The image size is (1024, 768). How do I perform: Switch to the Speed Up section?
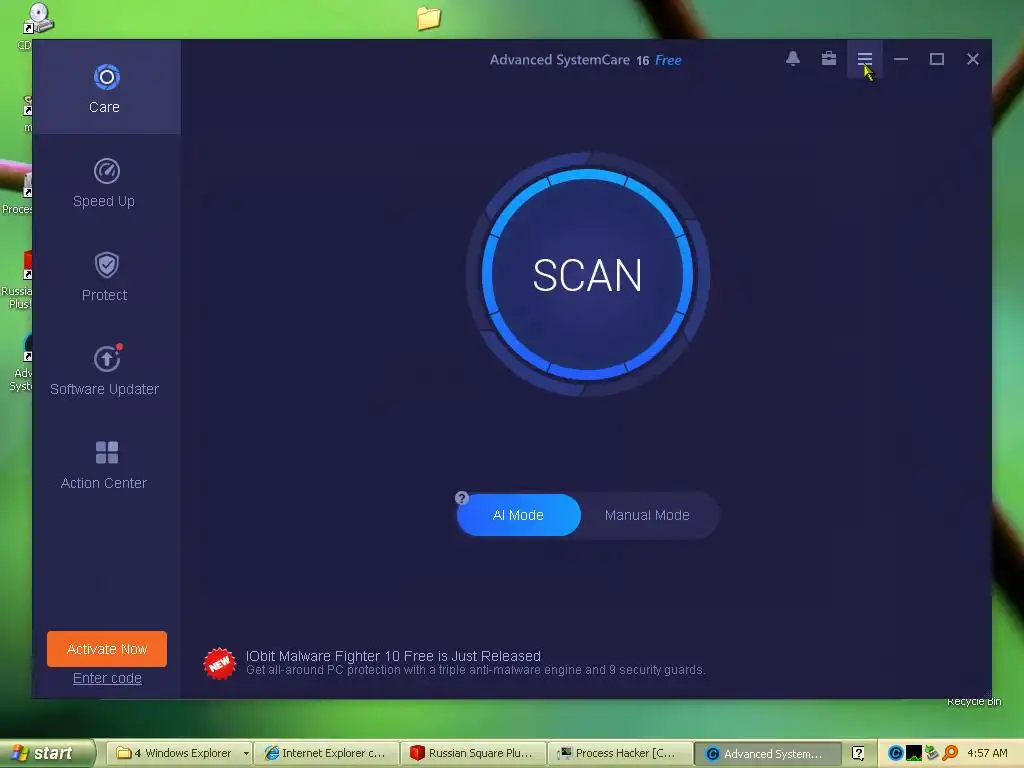pos(106,182)
